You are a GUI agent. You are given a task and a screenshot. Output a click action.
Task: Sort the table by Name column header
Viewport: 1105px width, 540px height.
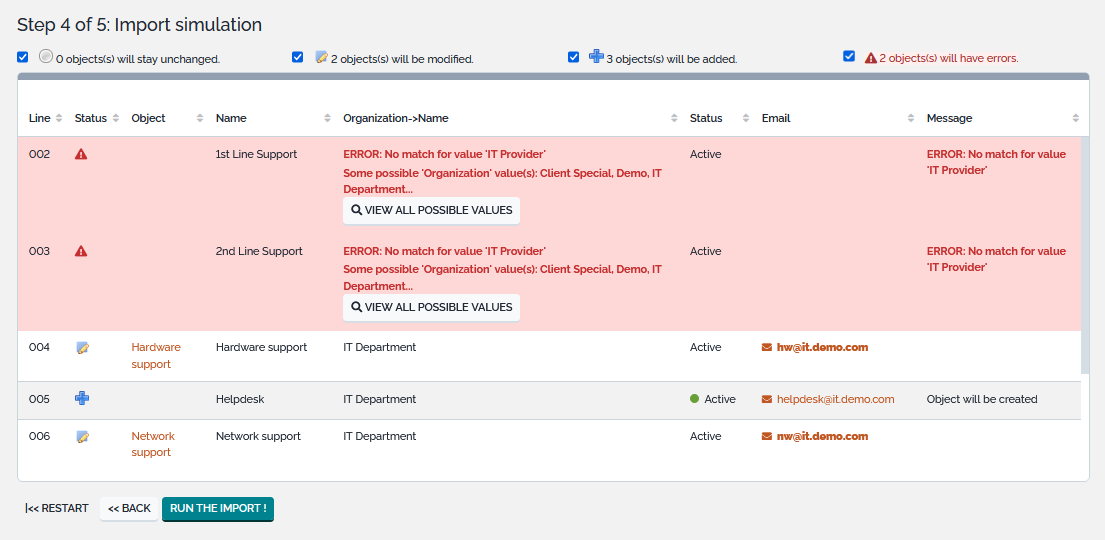point(231,118)
